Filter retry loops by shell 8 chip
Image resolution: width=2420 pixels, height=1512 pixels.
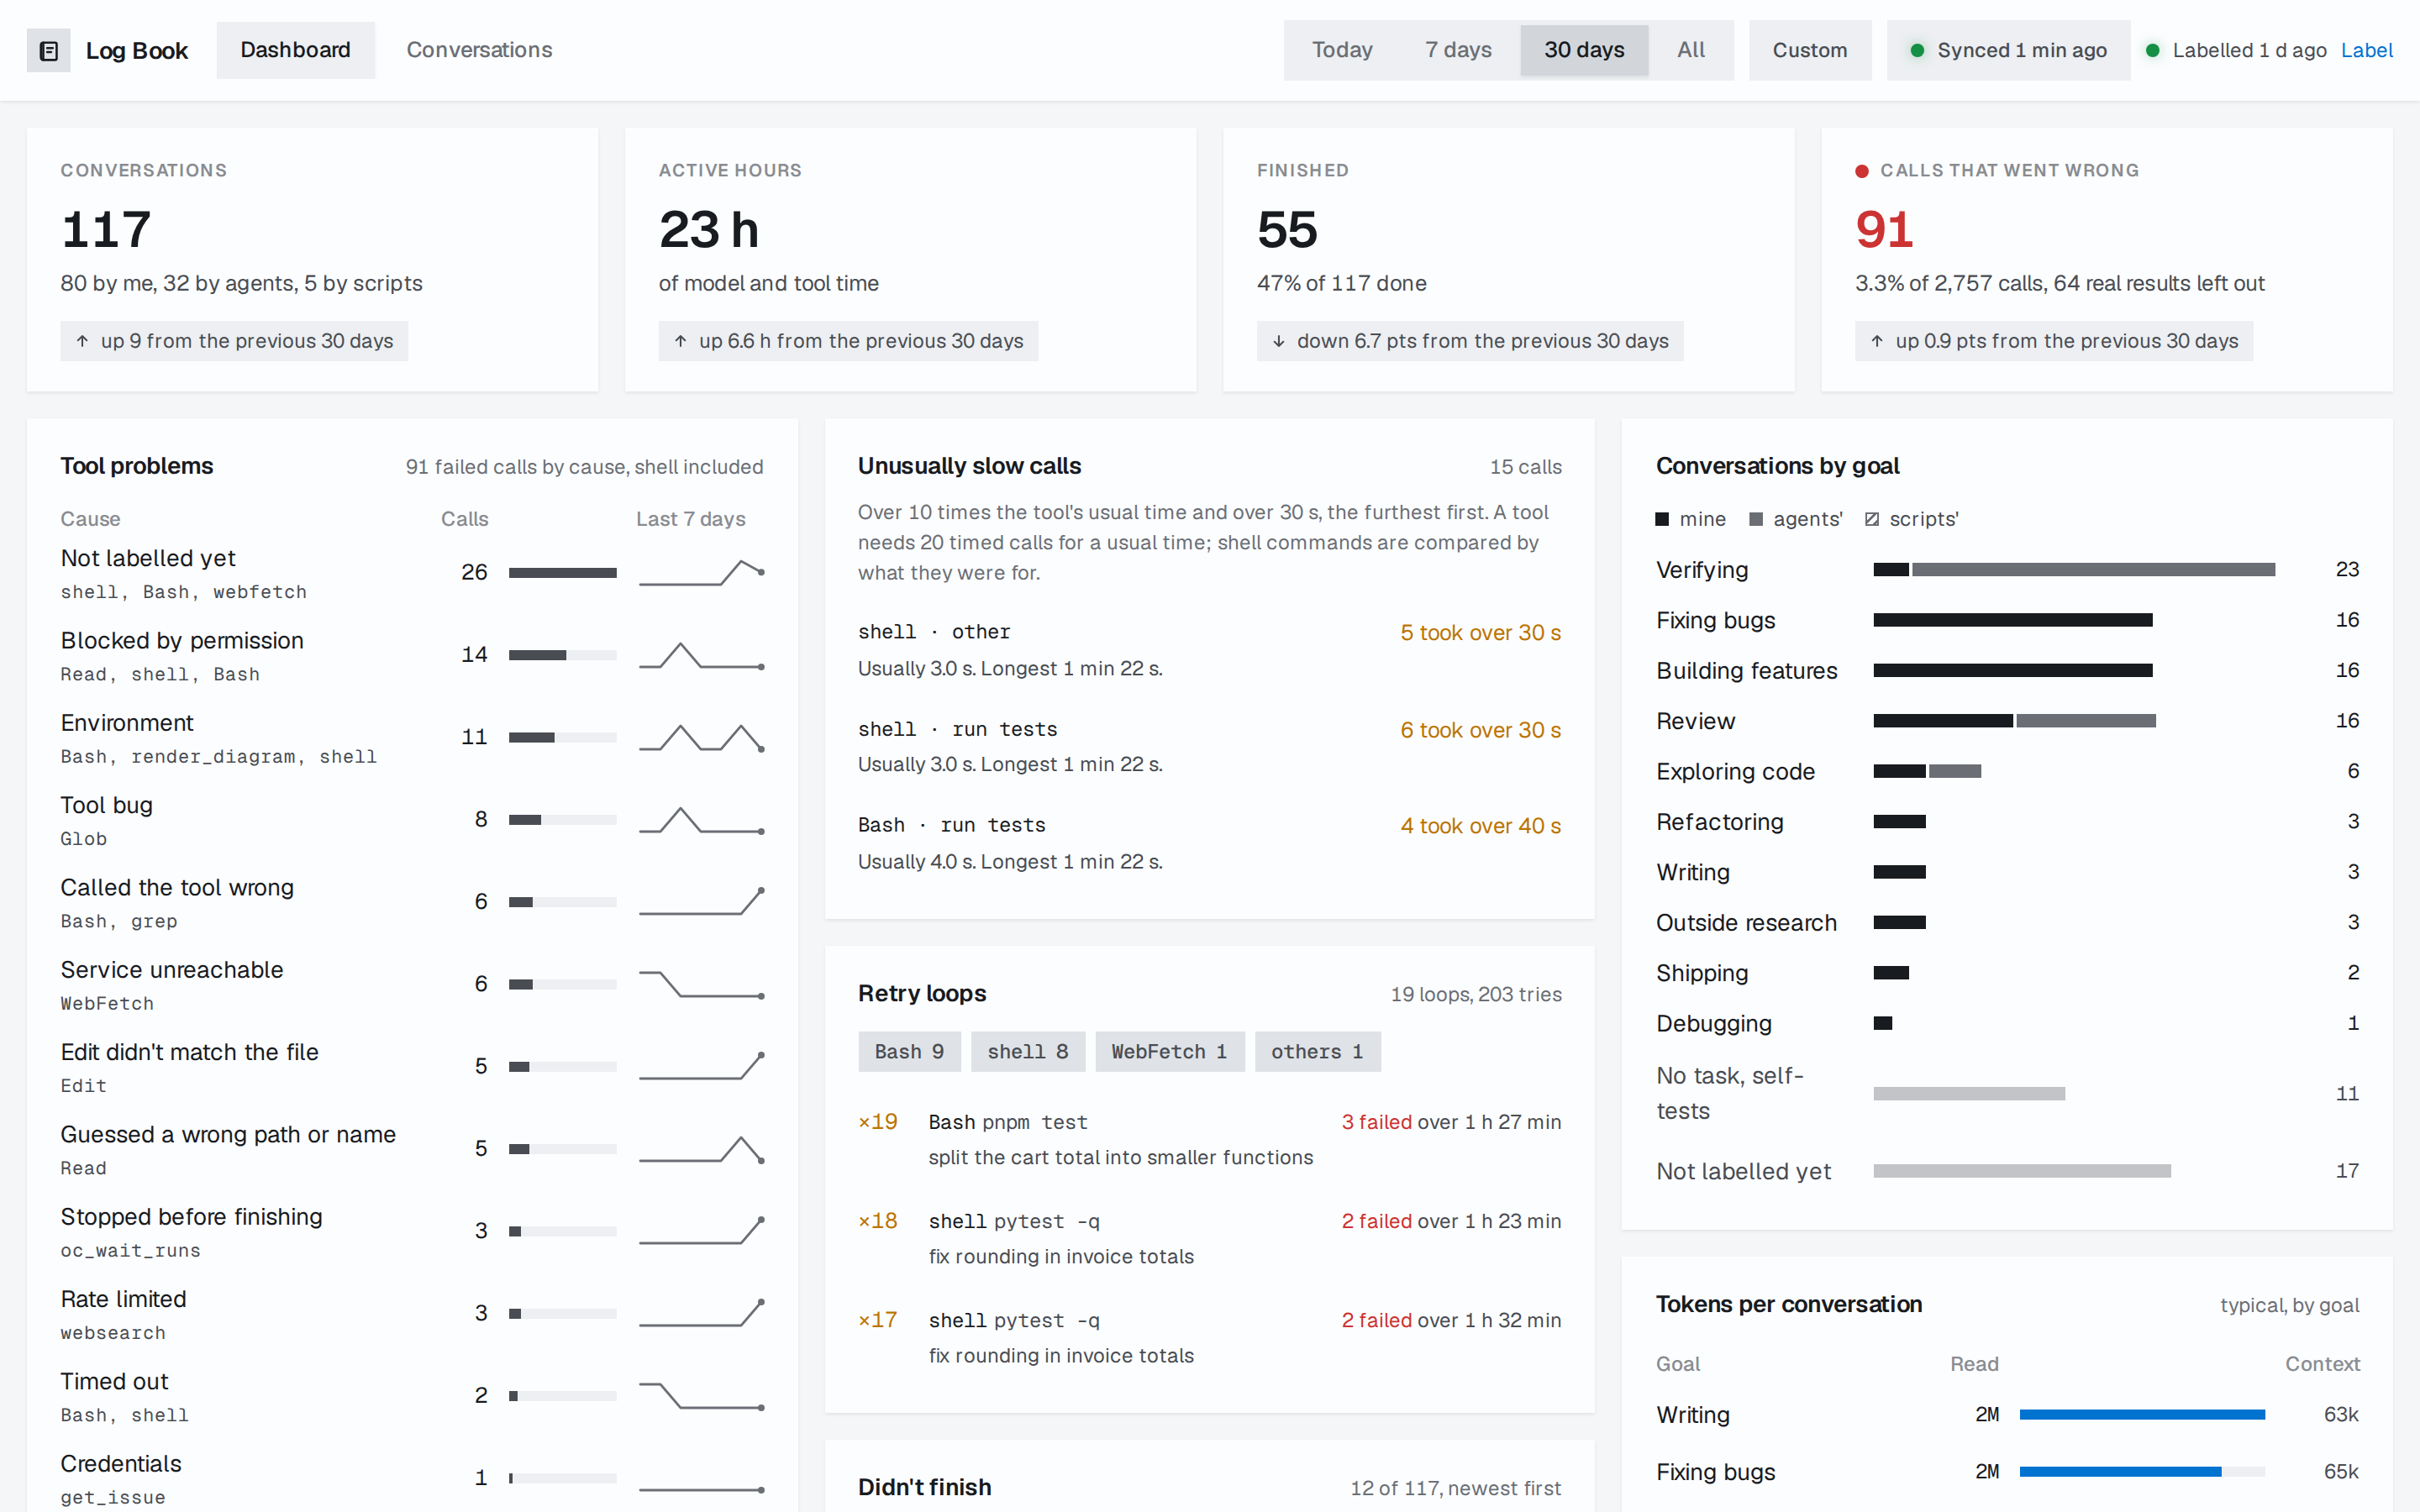1028,1052
